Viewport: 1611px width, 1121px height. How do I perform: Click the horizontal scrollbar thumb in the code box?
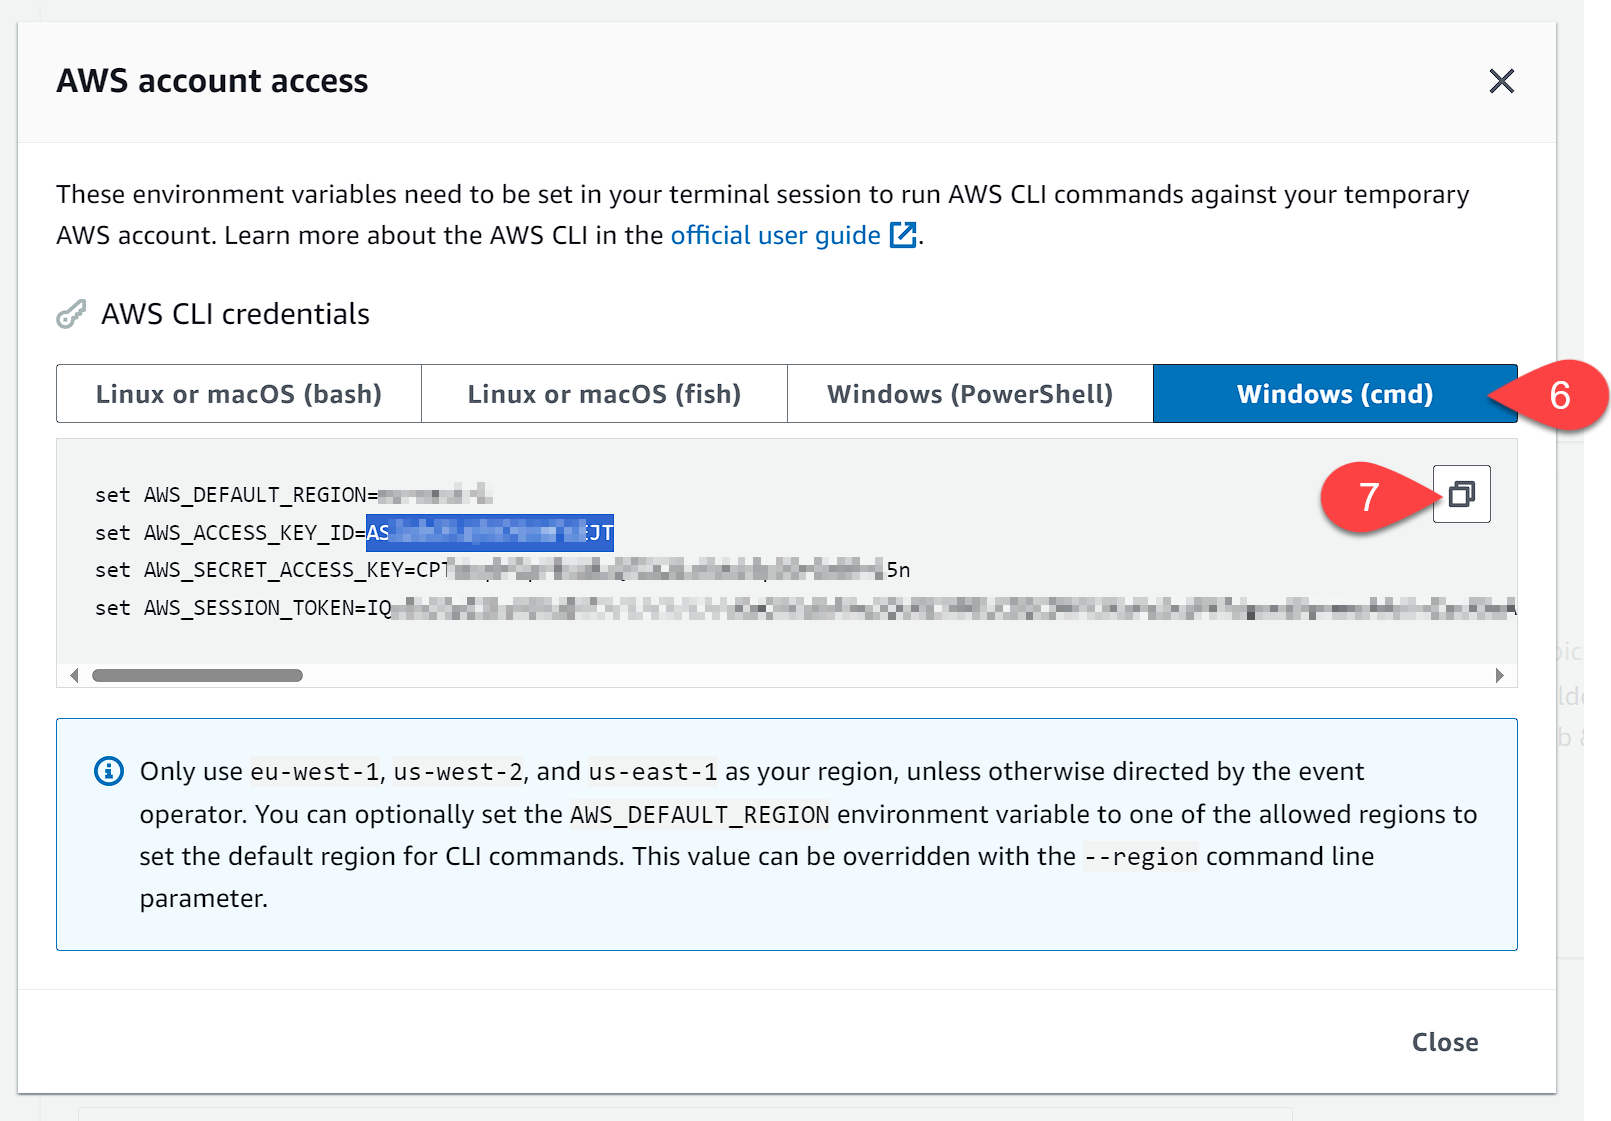point(197,676)
